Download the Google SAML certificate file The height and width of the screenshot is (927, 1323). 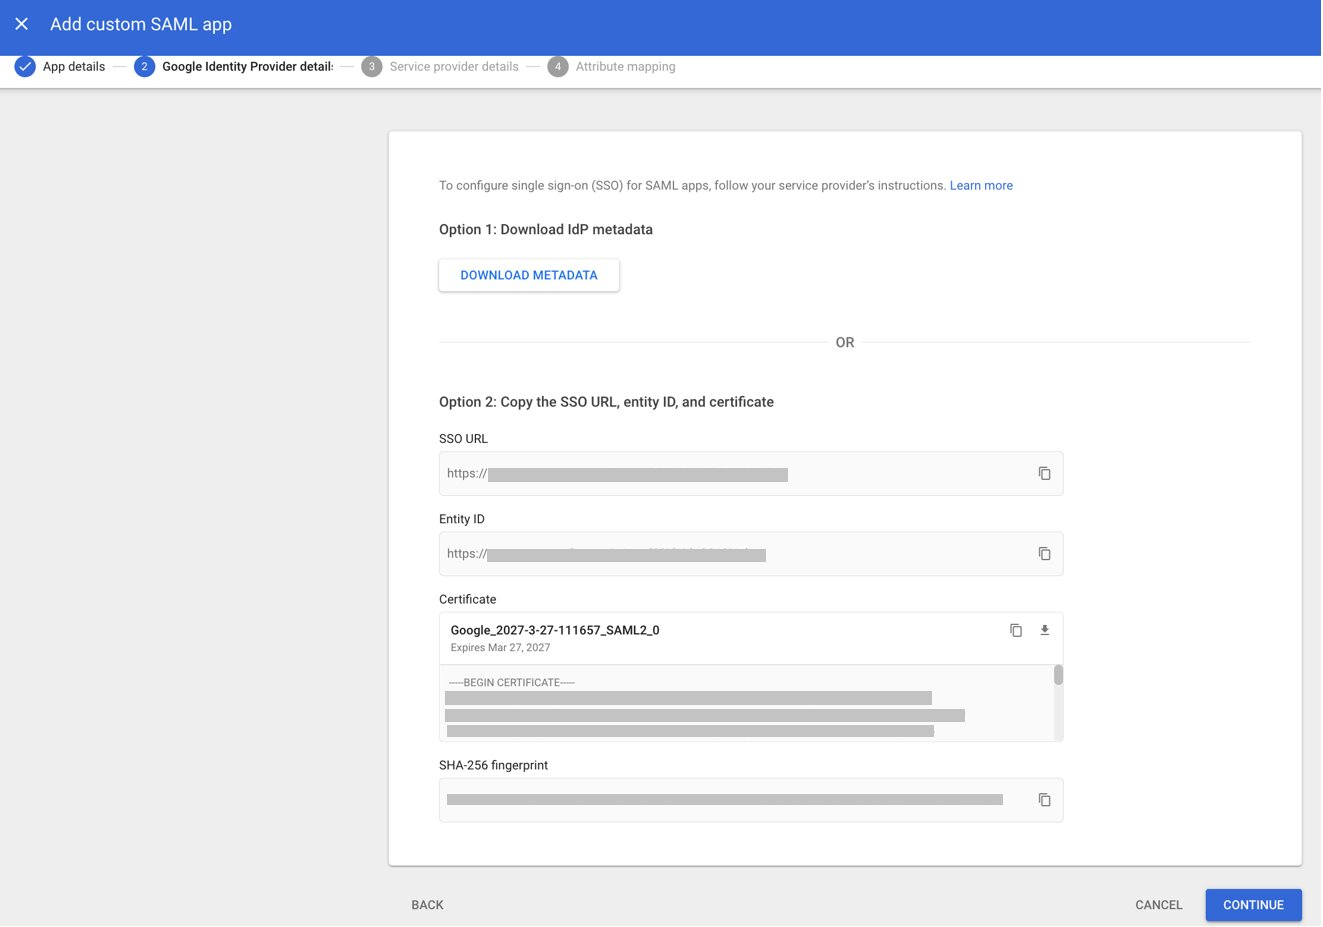[1044, 631]
